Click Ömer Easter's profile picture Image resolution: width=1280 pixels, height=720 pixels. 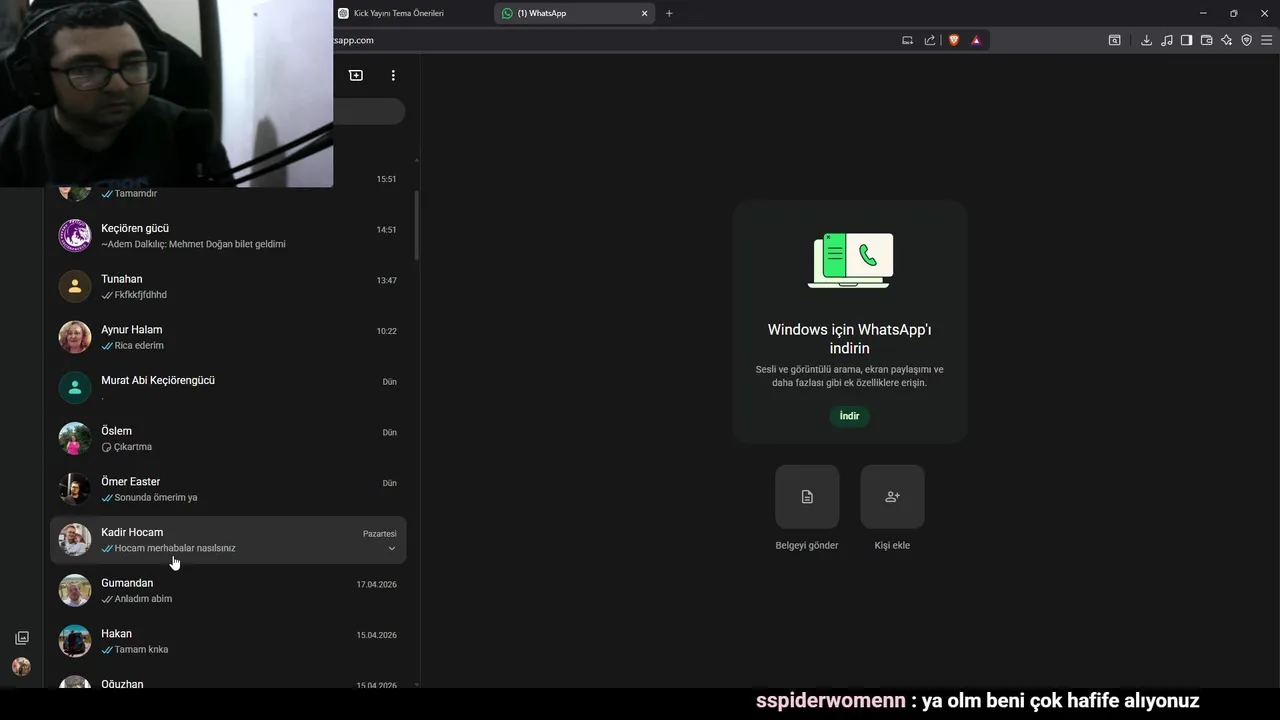(x=75, y=489)
